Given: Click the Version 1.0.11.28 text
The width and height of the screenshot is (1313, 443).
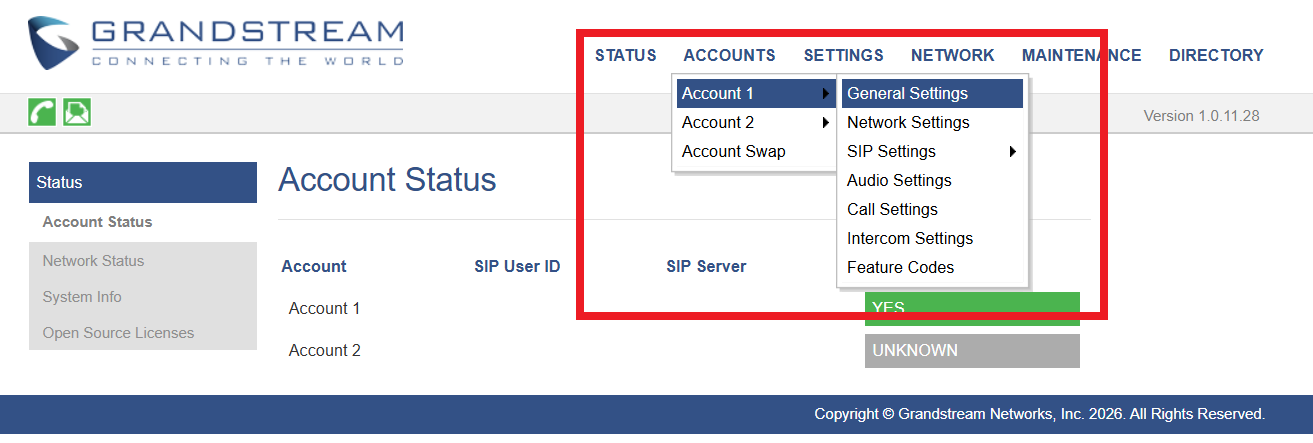Looking at the screenshot, I should [x=1201, y=116].
